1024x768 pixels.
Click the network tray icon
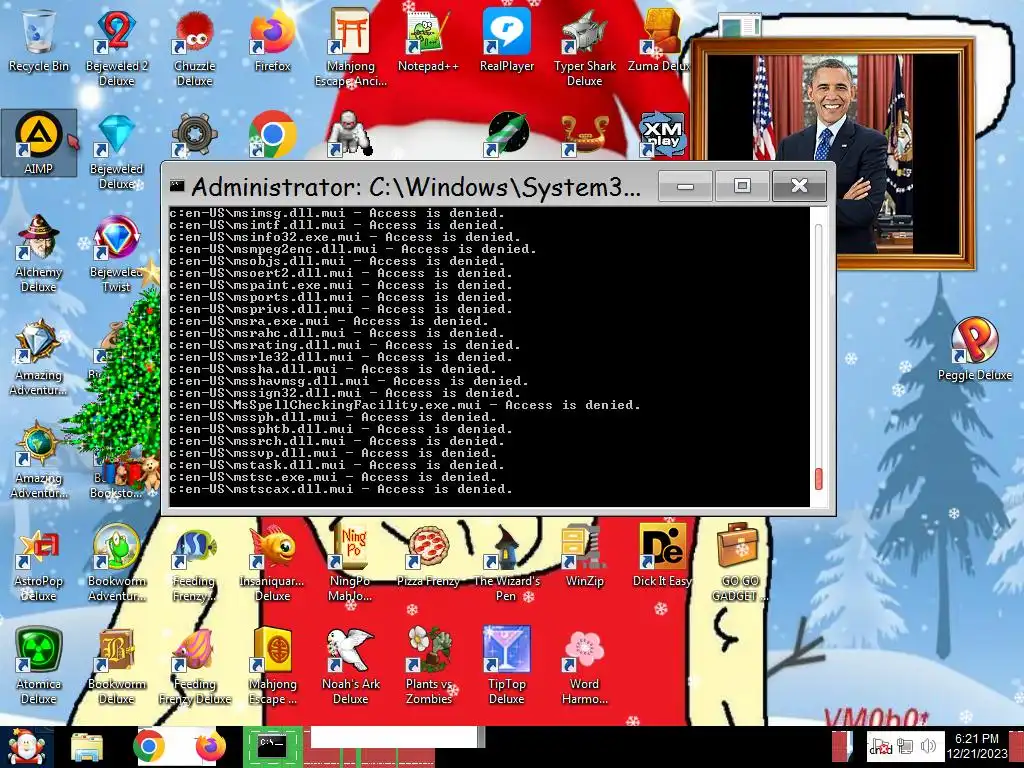[904, 746]
